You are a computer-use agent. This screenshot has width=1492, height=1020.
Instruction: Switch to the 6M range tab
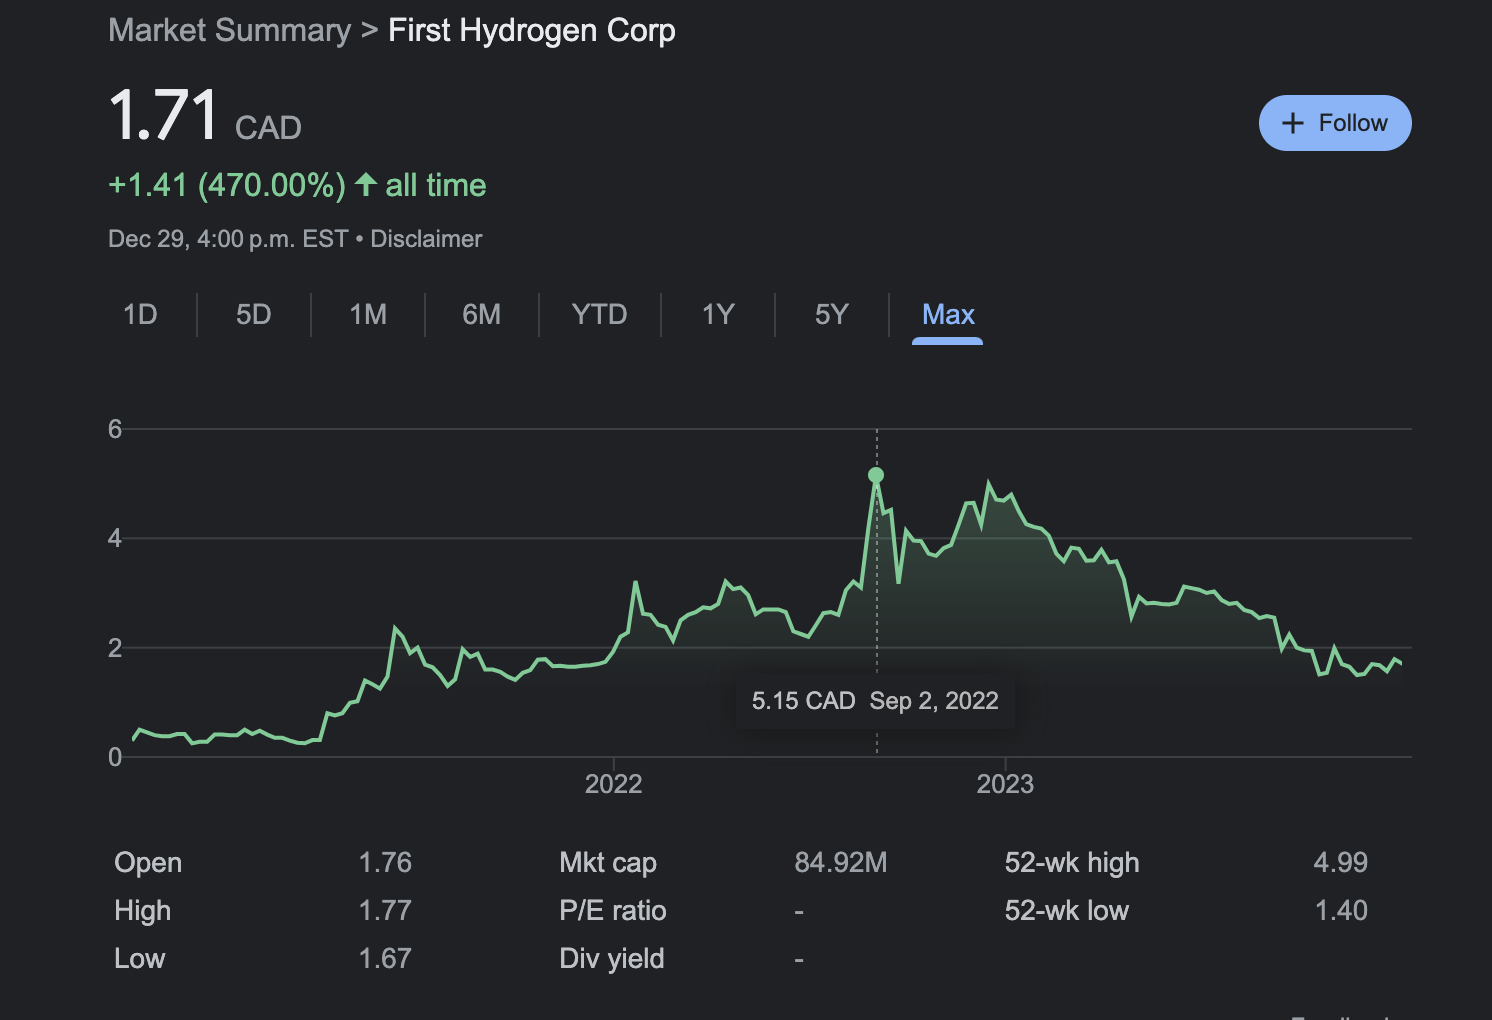[482, 315]
